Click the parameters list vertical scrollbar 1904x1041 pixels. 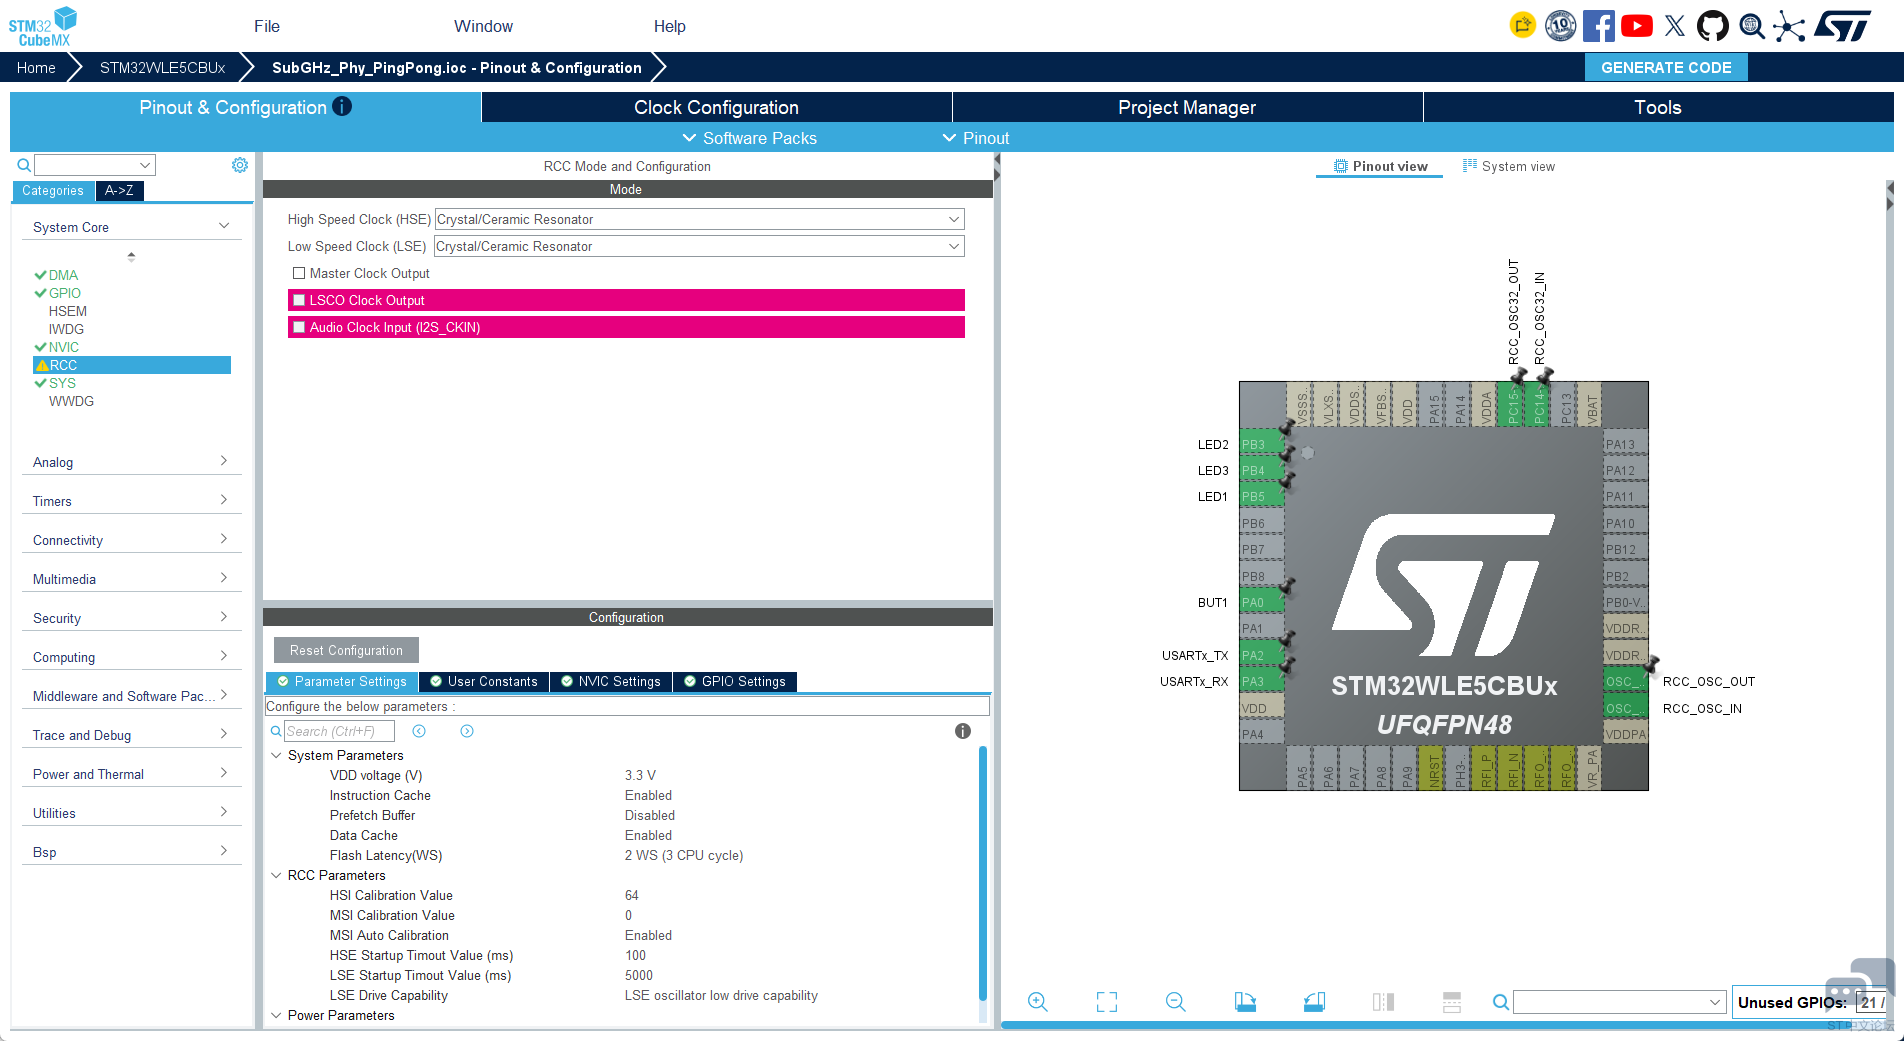[x=983, y=875]
